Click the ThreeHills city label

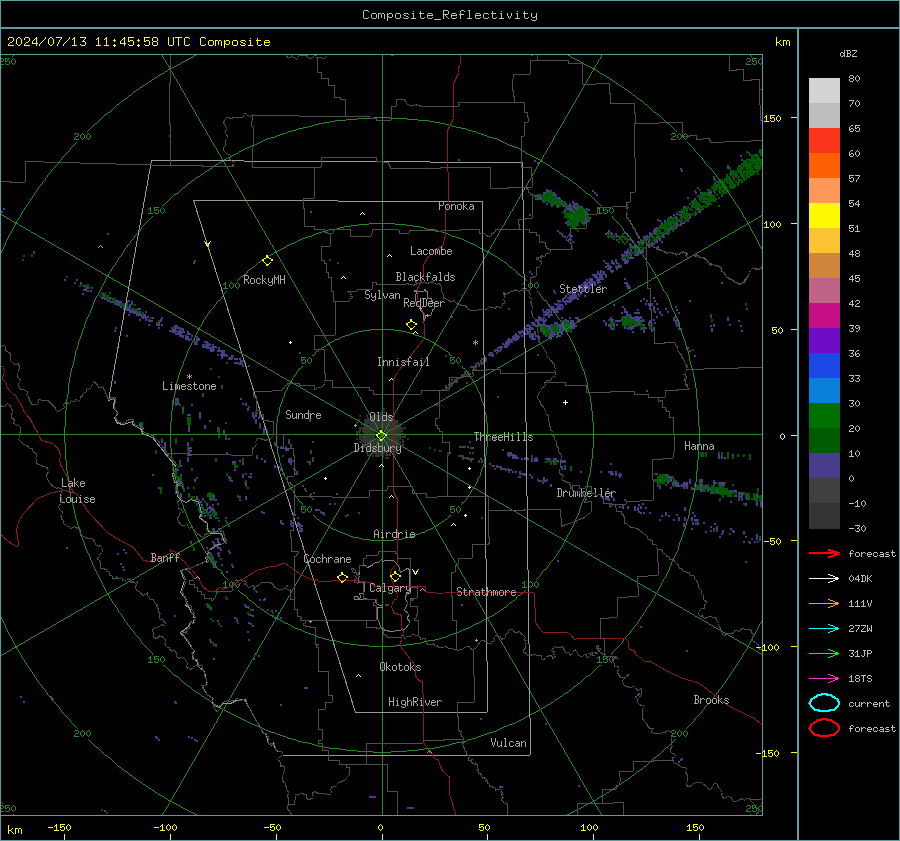click(503, 437)
